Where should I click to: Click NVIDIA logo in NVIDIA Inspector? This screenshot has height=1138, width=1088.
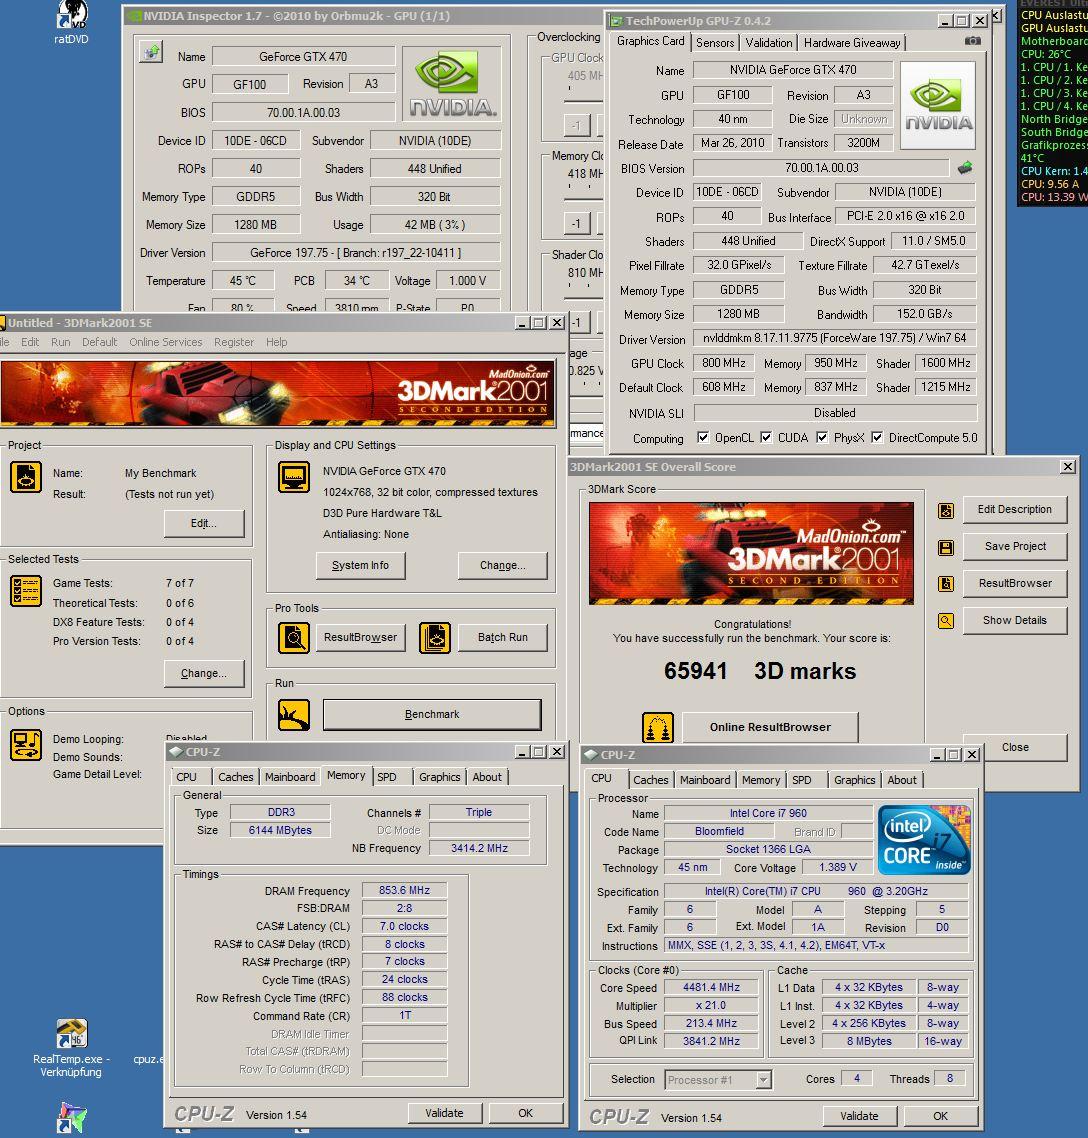pyautogui.click(x=451, y=84)
